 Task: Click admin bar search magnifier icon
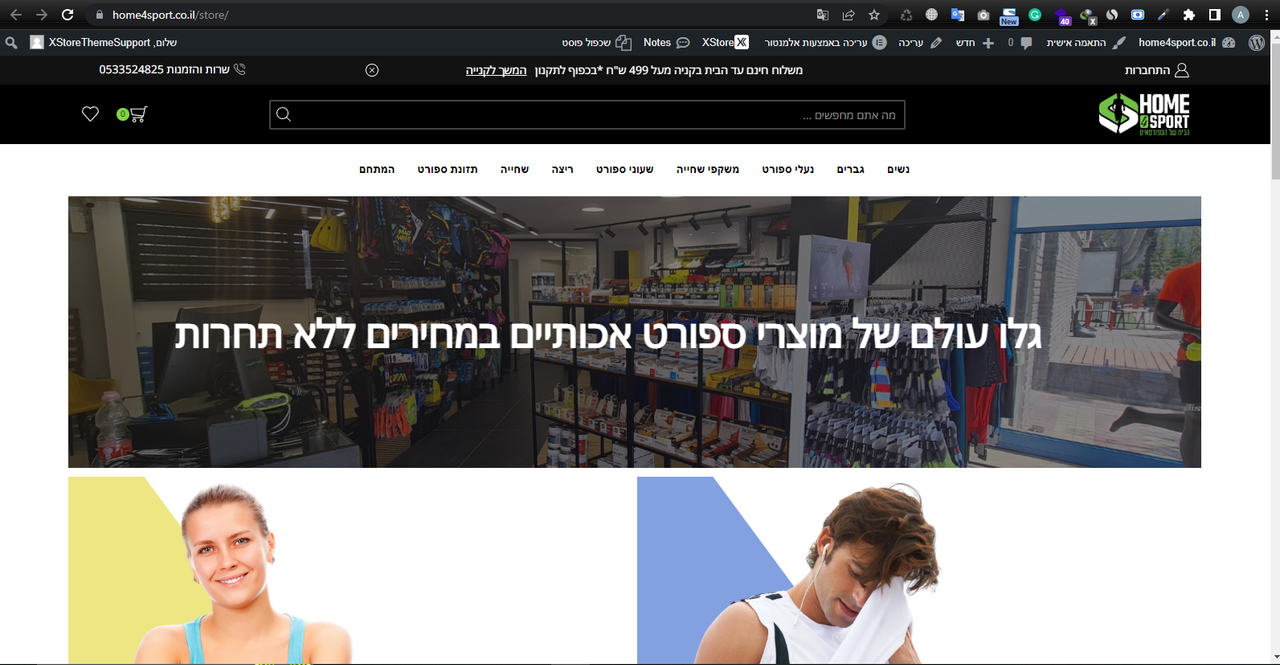12,43
